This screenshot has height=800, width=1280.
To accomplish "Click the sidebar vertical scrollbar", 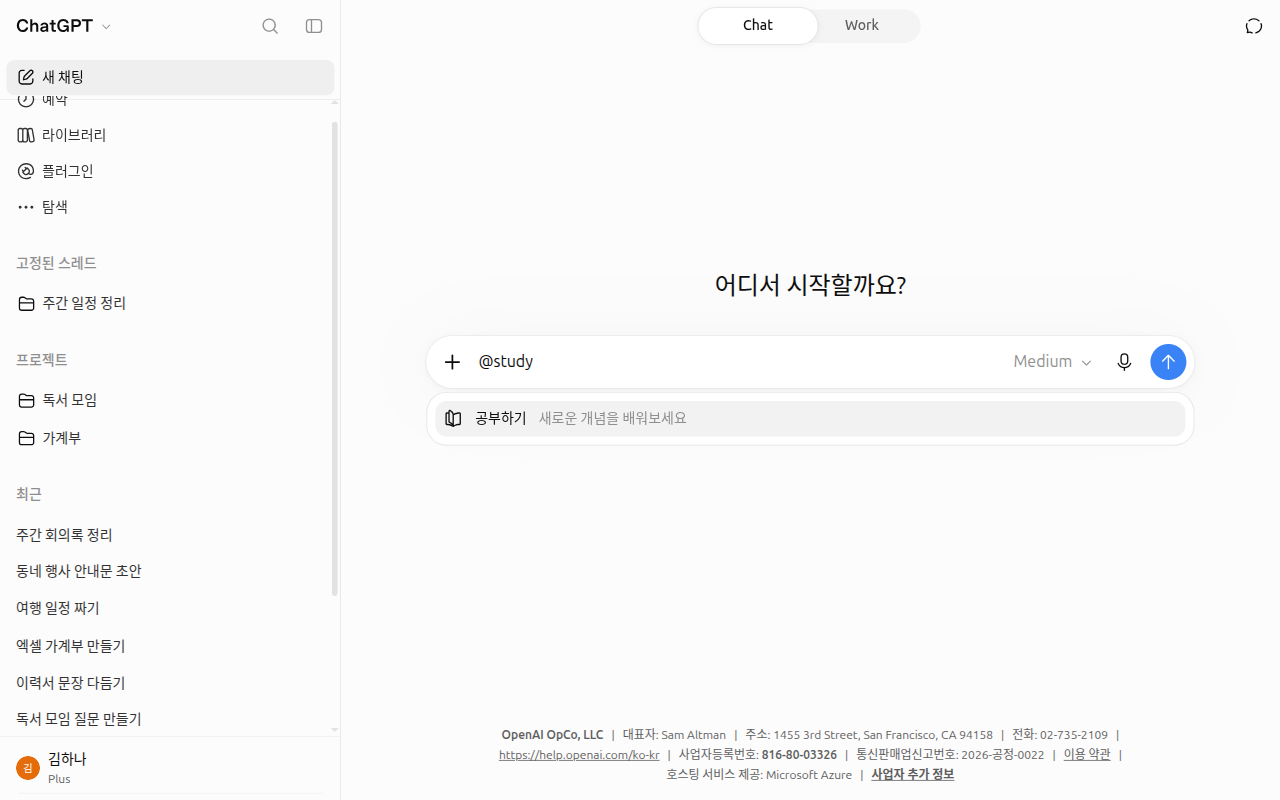I will tap(335, 360).
